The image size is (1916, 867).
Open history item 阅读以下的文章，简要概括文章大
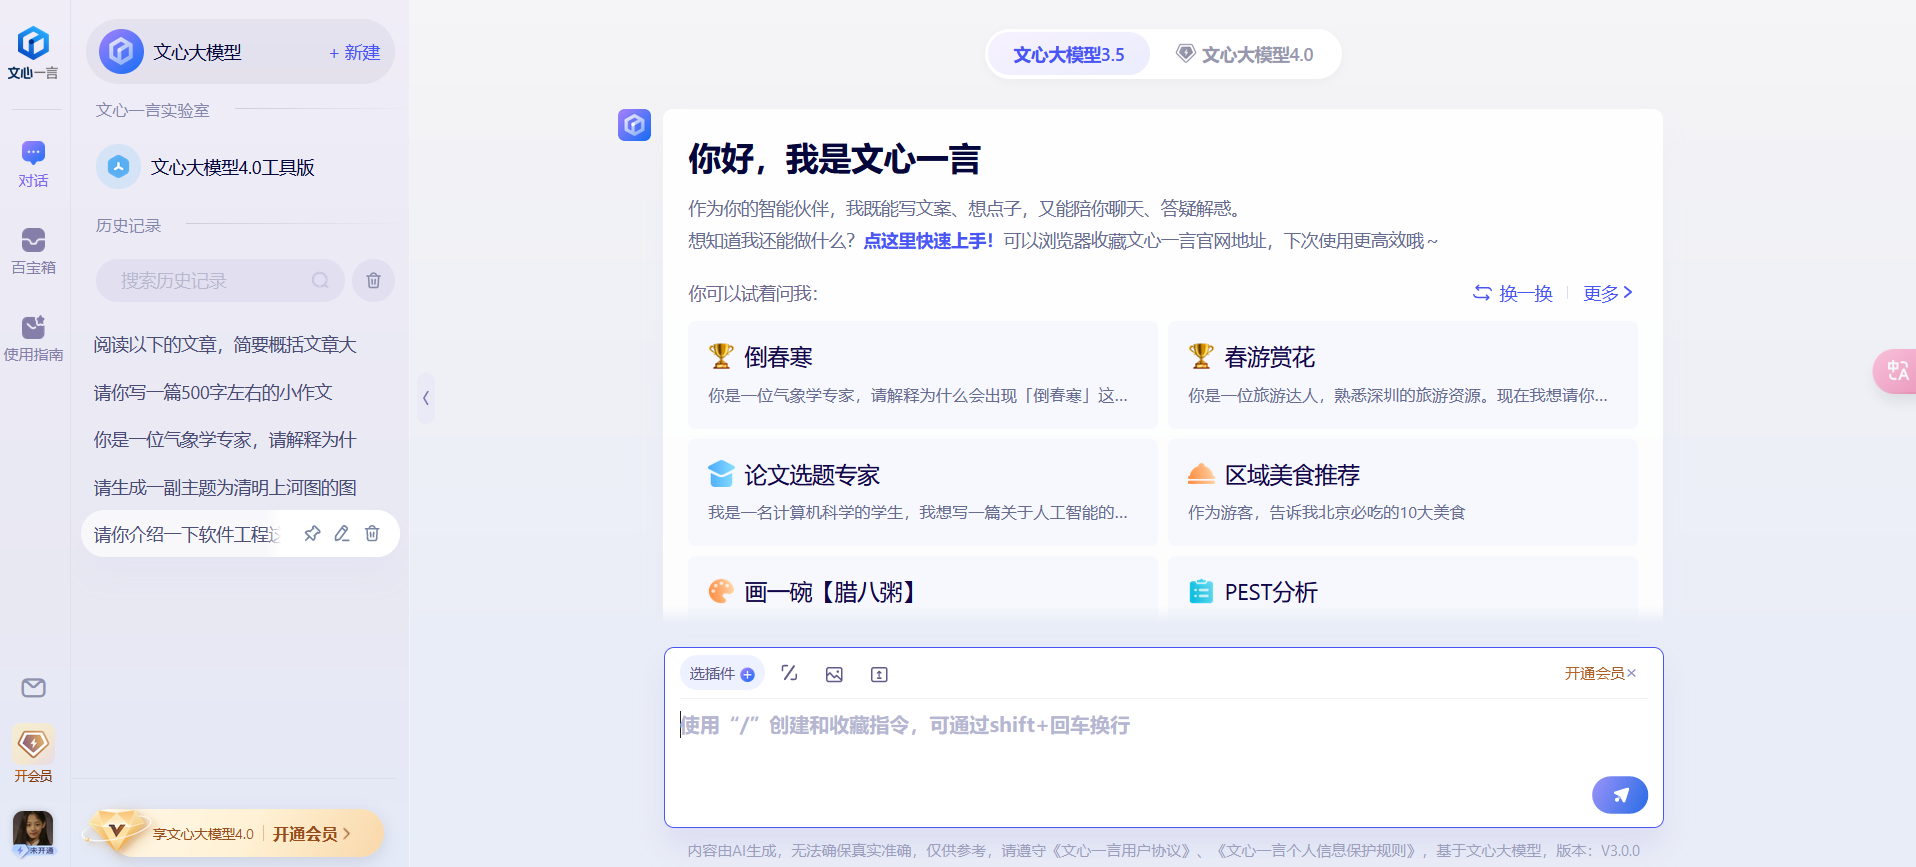225,345
